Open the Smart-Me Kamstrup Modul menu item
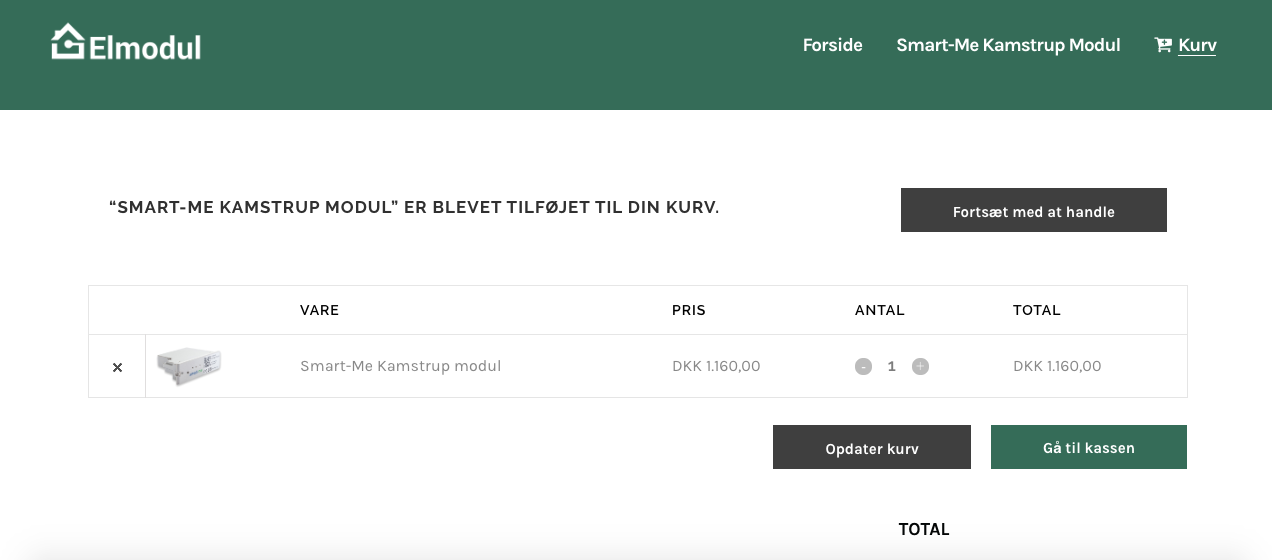Viewport: 1272px width, 560px height. pos(1008,45)
